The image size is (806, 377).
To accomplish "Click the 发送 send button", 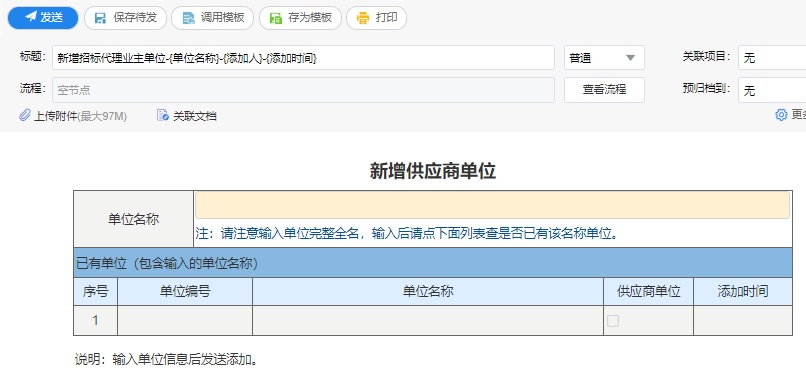I will (x=43, y=18).
